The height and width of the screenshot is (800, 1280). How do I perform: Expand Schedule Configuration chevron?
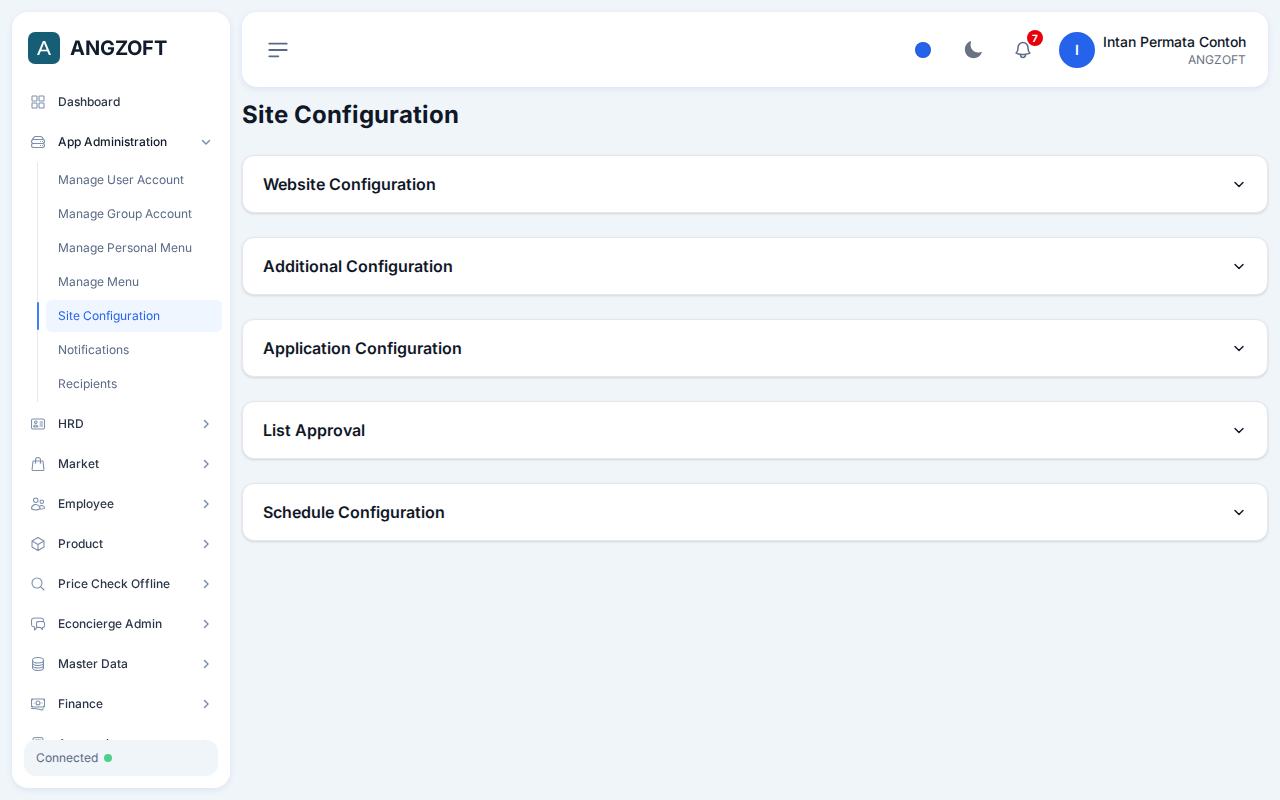[1239, 512]
